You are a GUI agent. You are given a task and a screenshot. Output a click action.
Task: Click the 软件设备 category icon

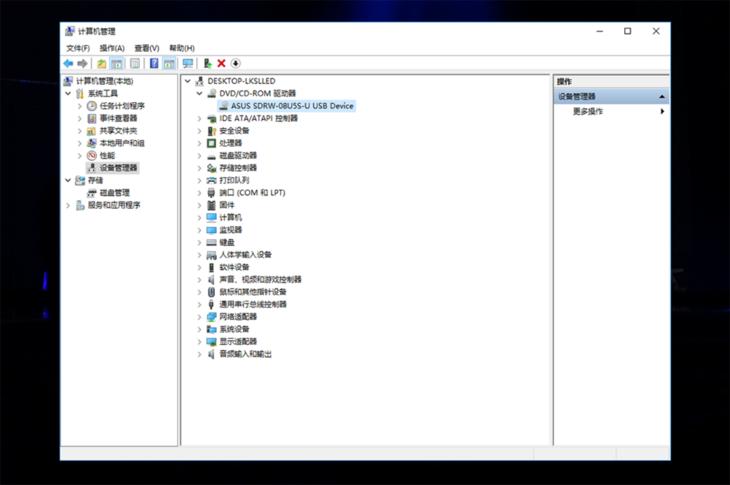pyautogui.click(x=211, y=267)
